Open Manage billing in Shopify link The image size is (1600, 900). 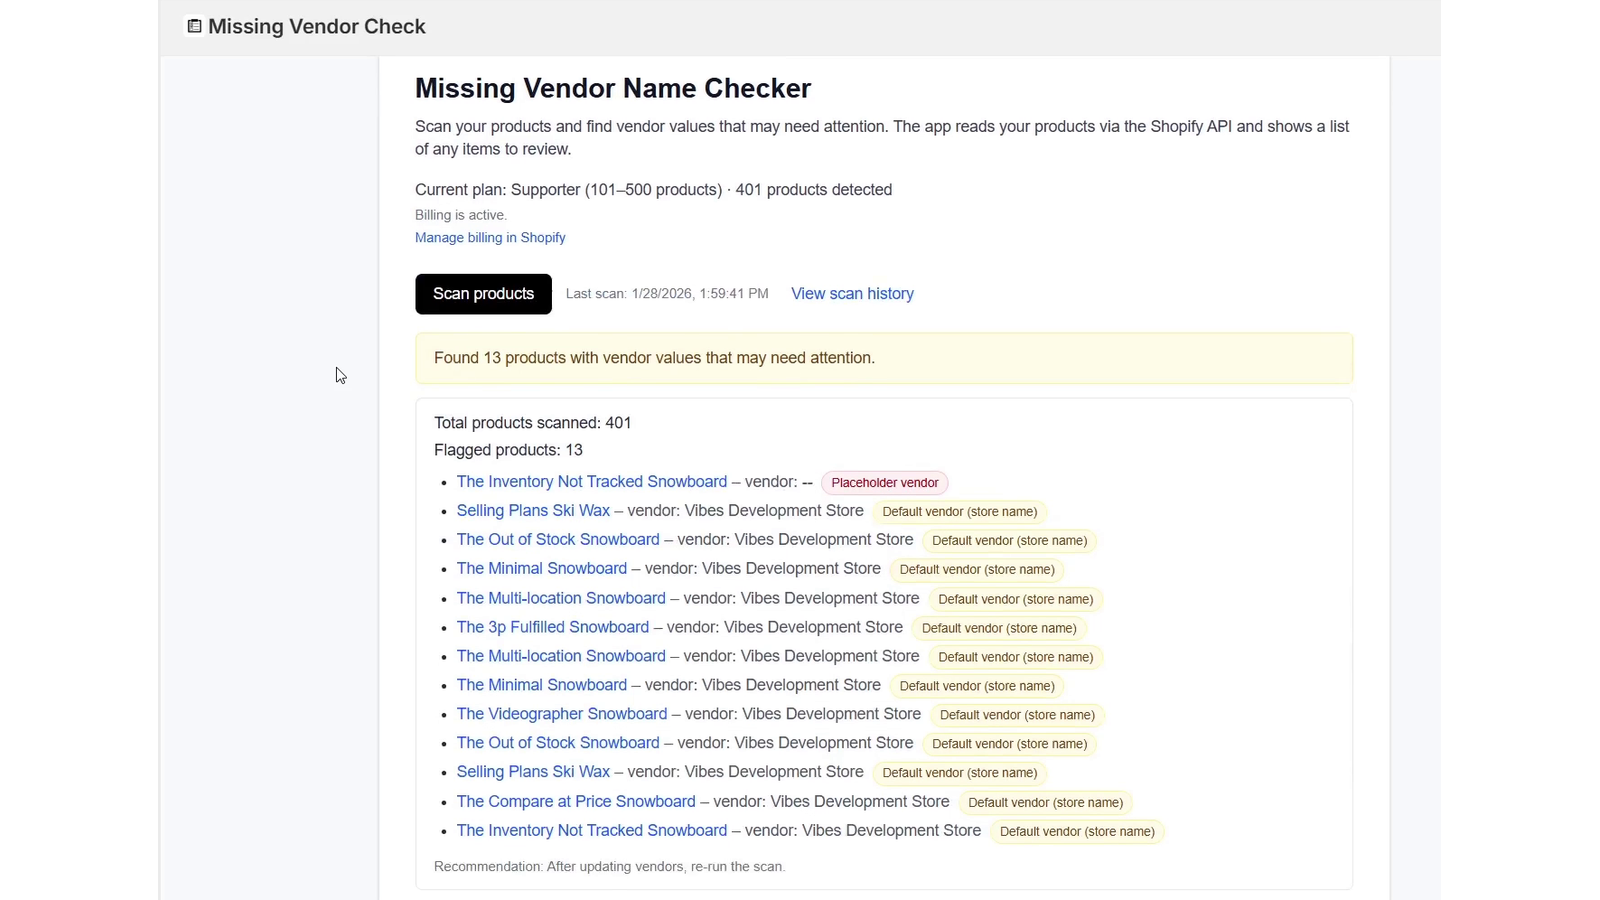(490, 238)
